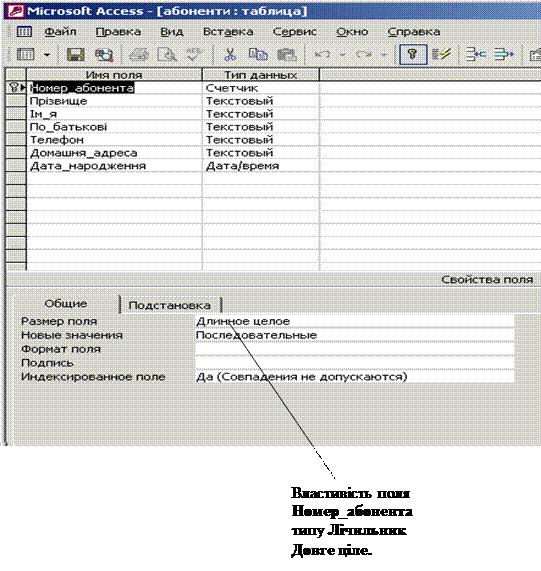Viewport: 541px width, 571px height.
Task: Click the Redo arrow icon
Action: [364, 55]
